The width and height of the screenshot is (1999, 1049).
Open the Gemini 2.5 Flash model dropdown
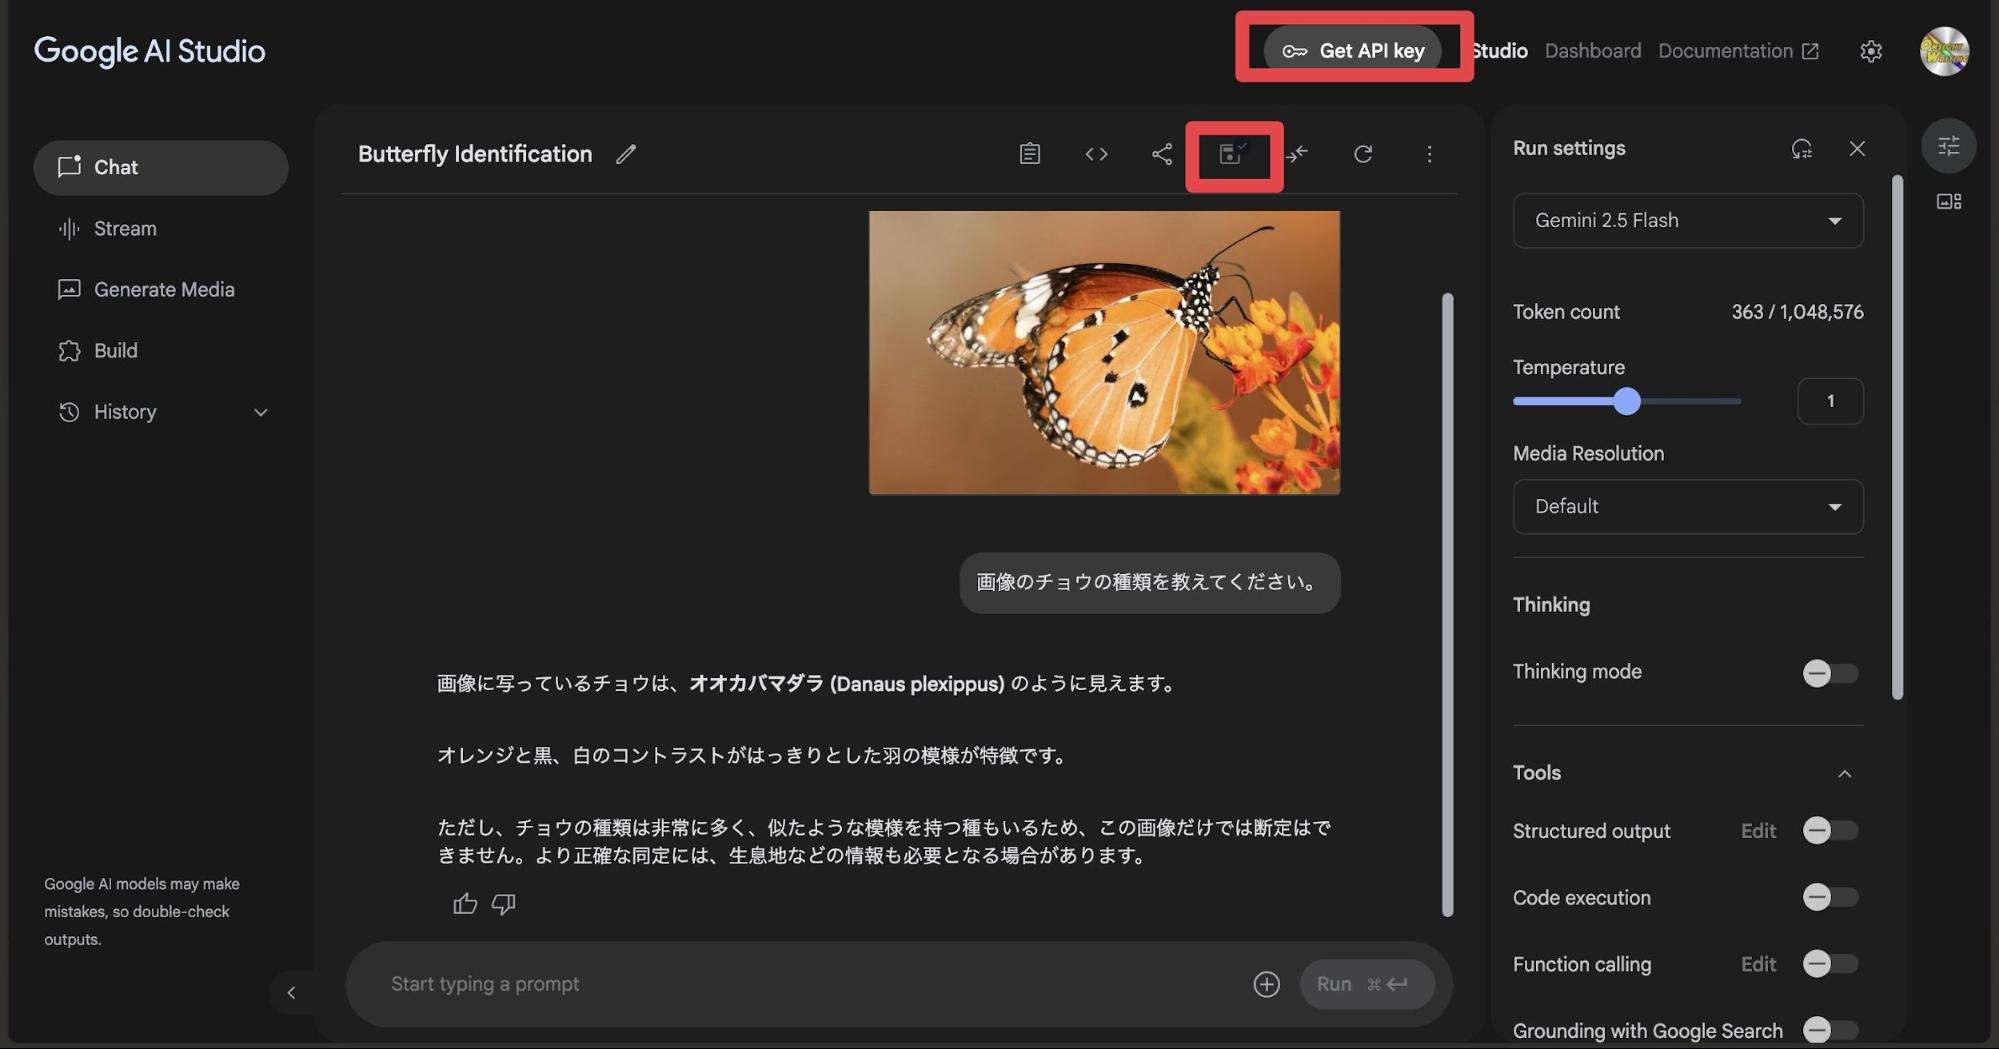point(1688,220)
